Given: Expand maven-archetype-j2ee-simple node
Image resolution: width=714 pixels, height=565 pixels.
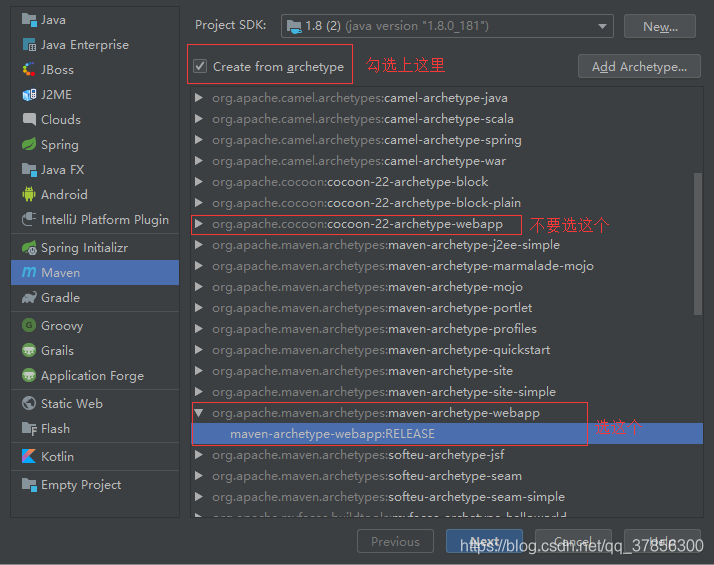Looking at the screenshot, I should point(199,244).
